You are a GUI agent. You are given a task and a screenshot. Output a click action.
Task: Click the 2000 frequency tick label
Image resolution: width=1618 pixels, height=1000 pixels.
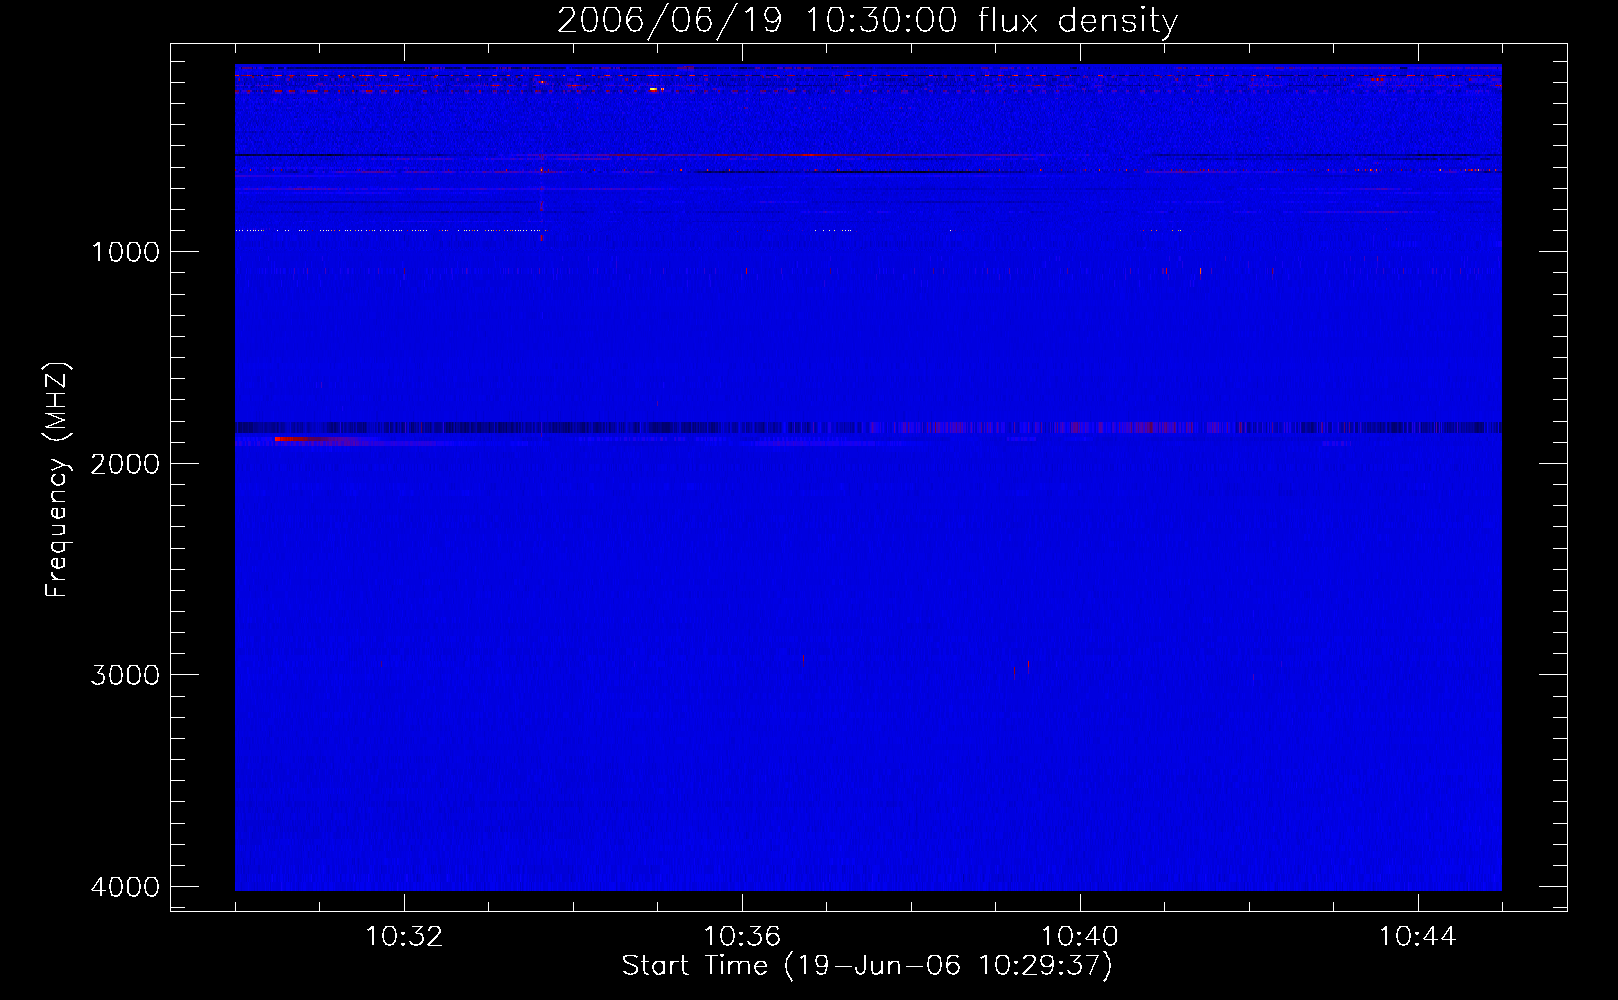coord(125,464)
